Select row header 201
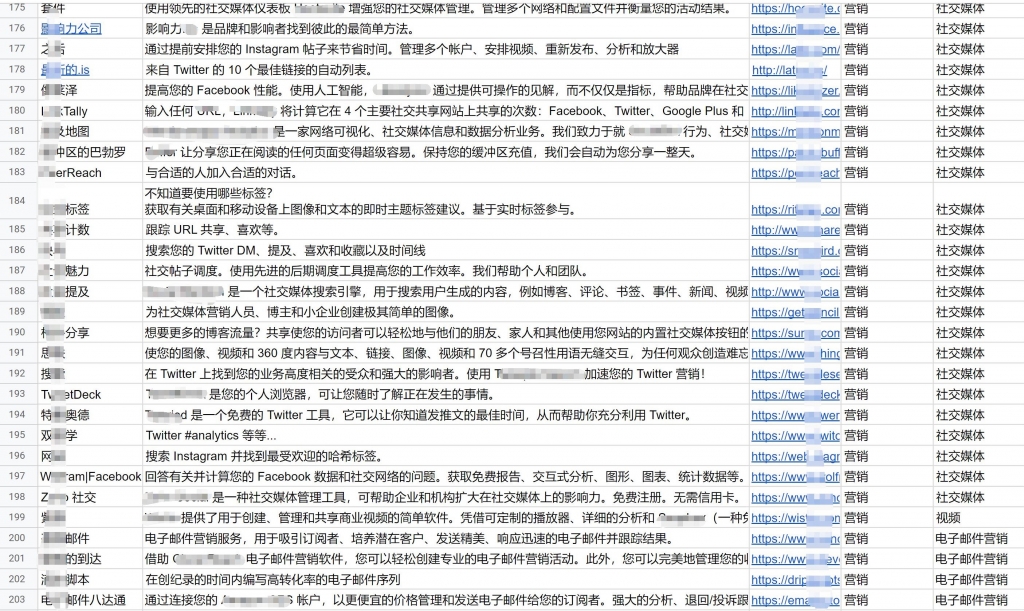Image resolution: width=1024 pixels, height=611 pixels. click(18, 558)
